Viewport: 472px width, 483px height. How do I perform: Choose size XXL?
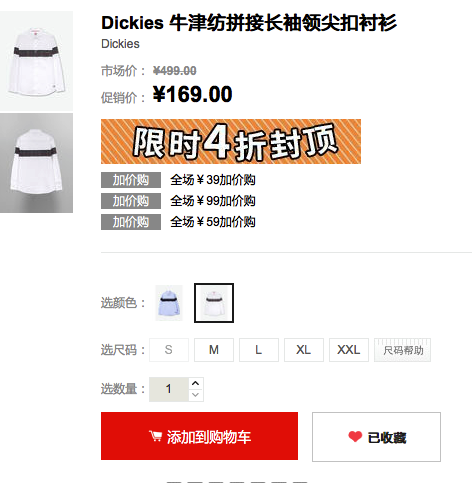(x=349, y=350)
